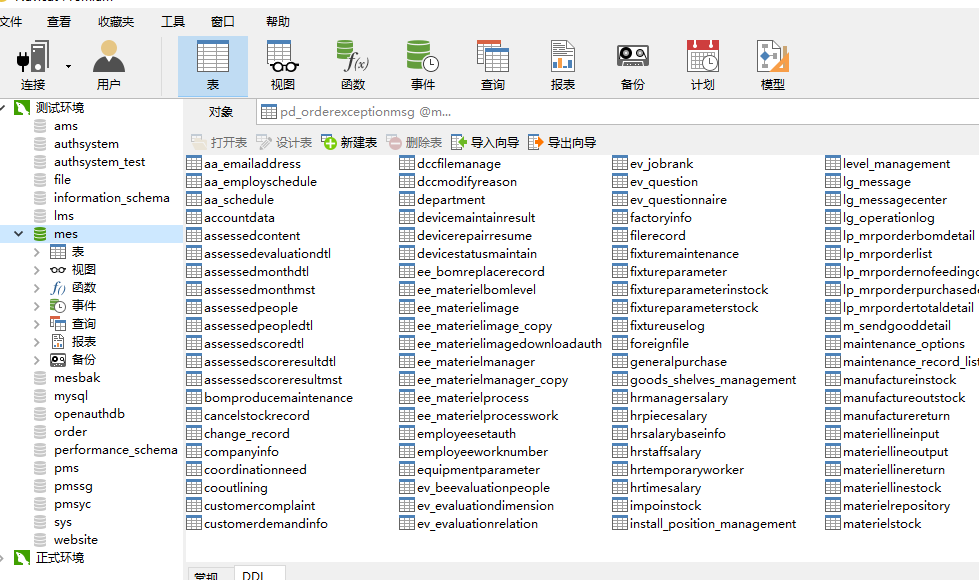The image size is (979, 580).
Task: Select the website database
Action: 76,540
